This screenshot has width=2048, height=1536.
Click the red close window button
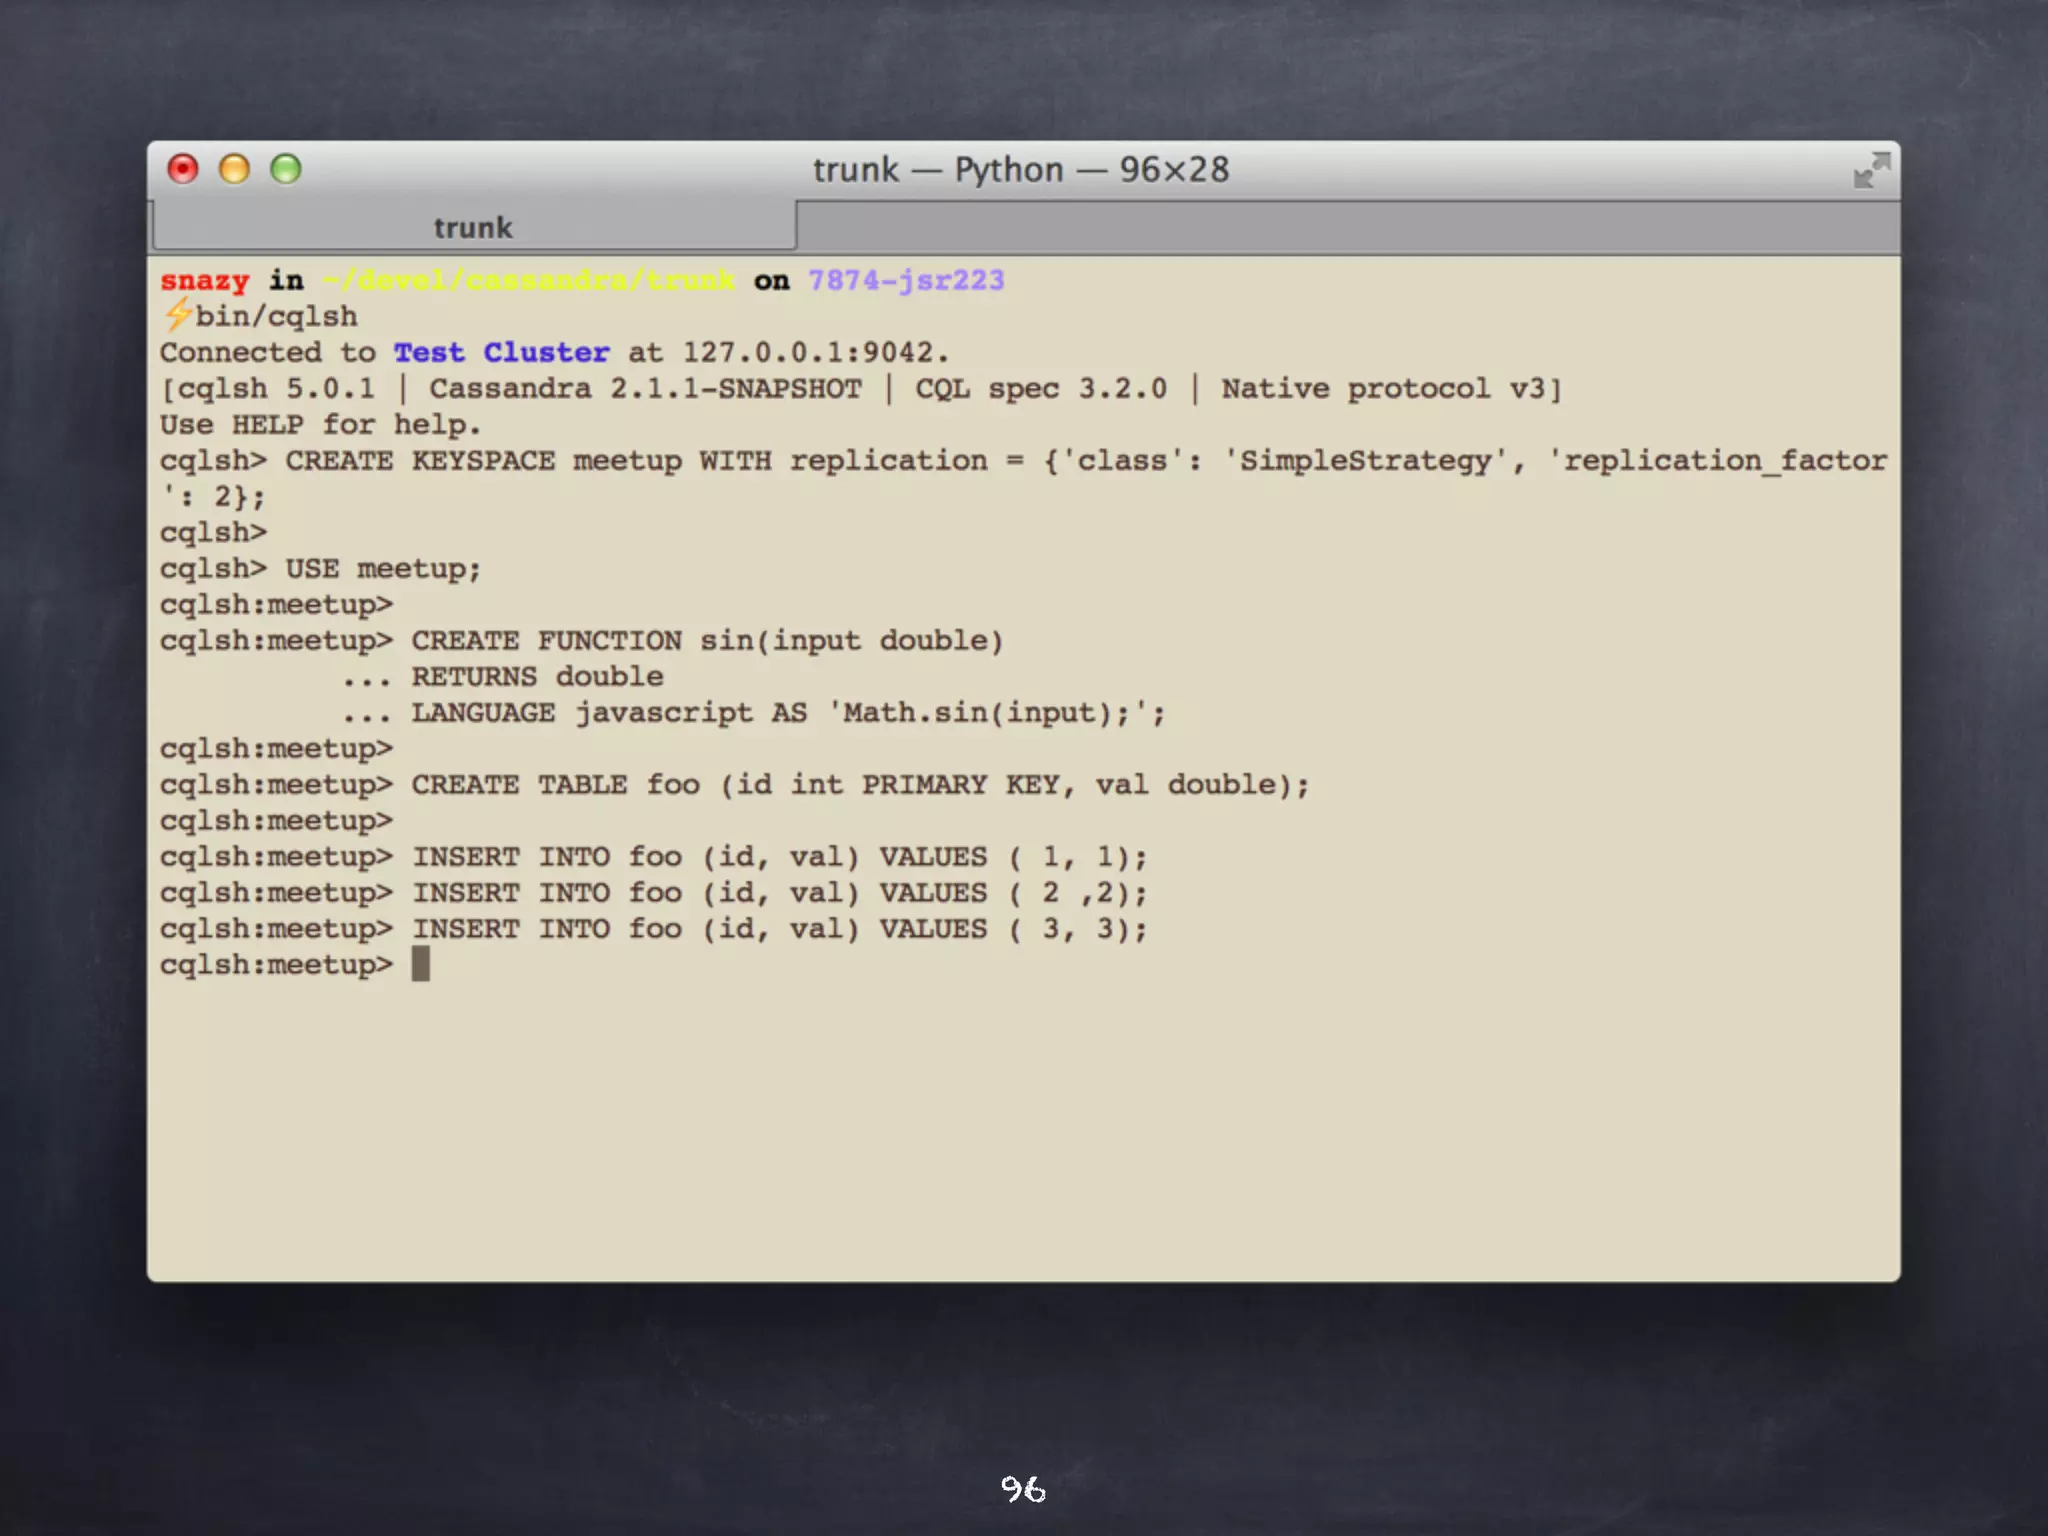(x=183, y=169)
